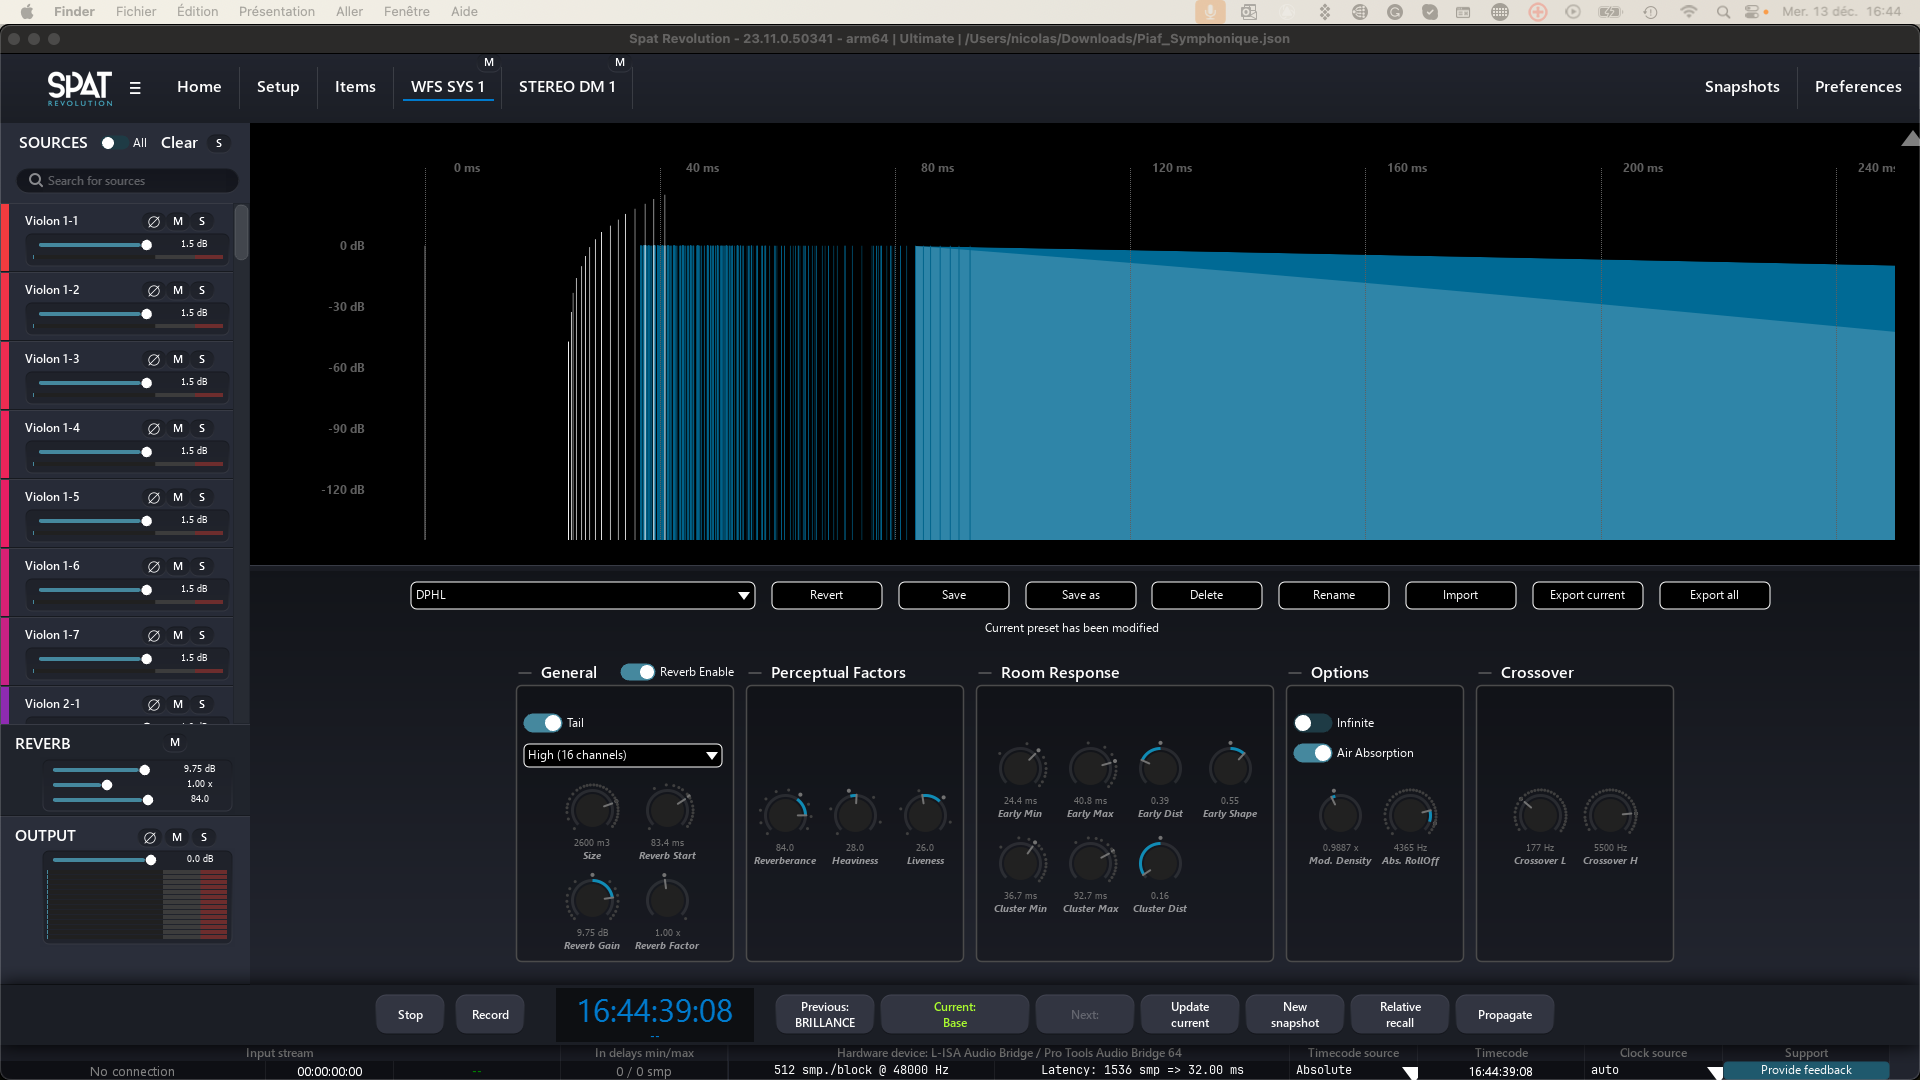Open the hamburger menu next to SPAT logo
This screenshot has height=1080, width=1920.
pos(135,88)
